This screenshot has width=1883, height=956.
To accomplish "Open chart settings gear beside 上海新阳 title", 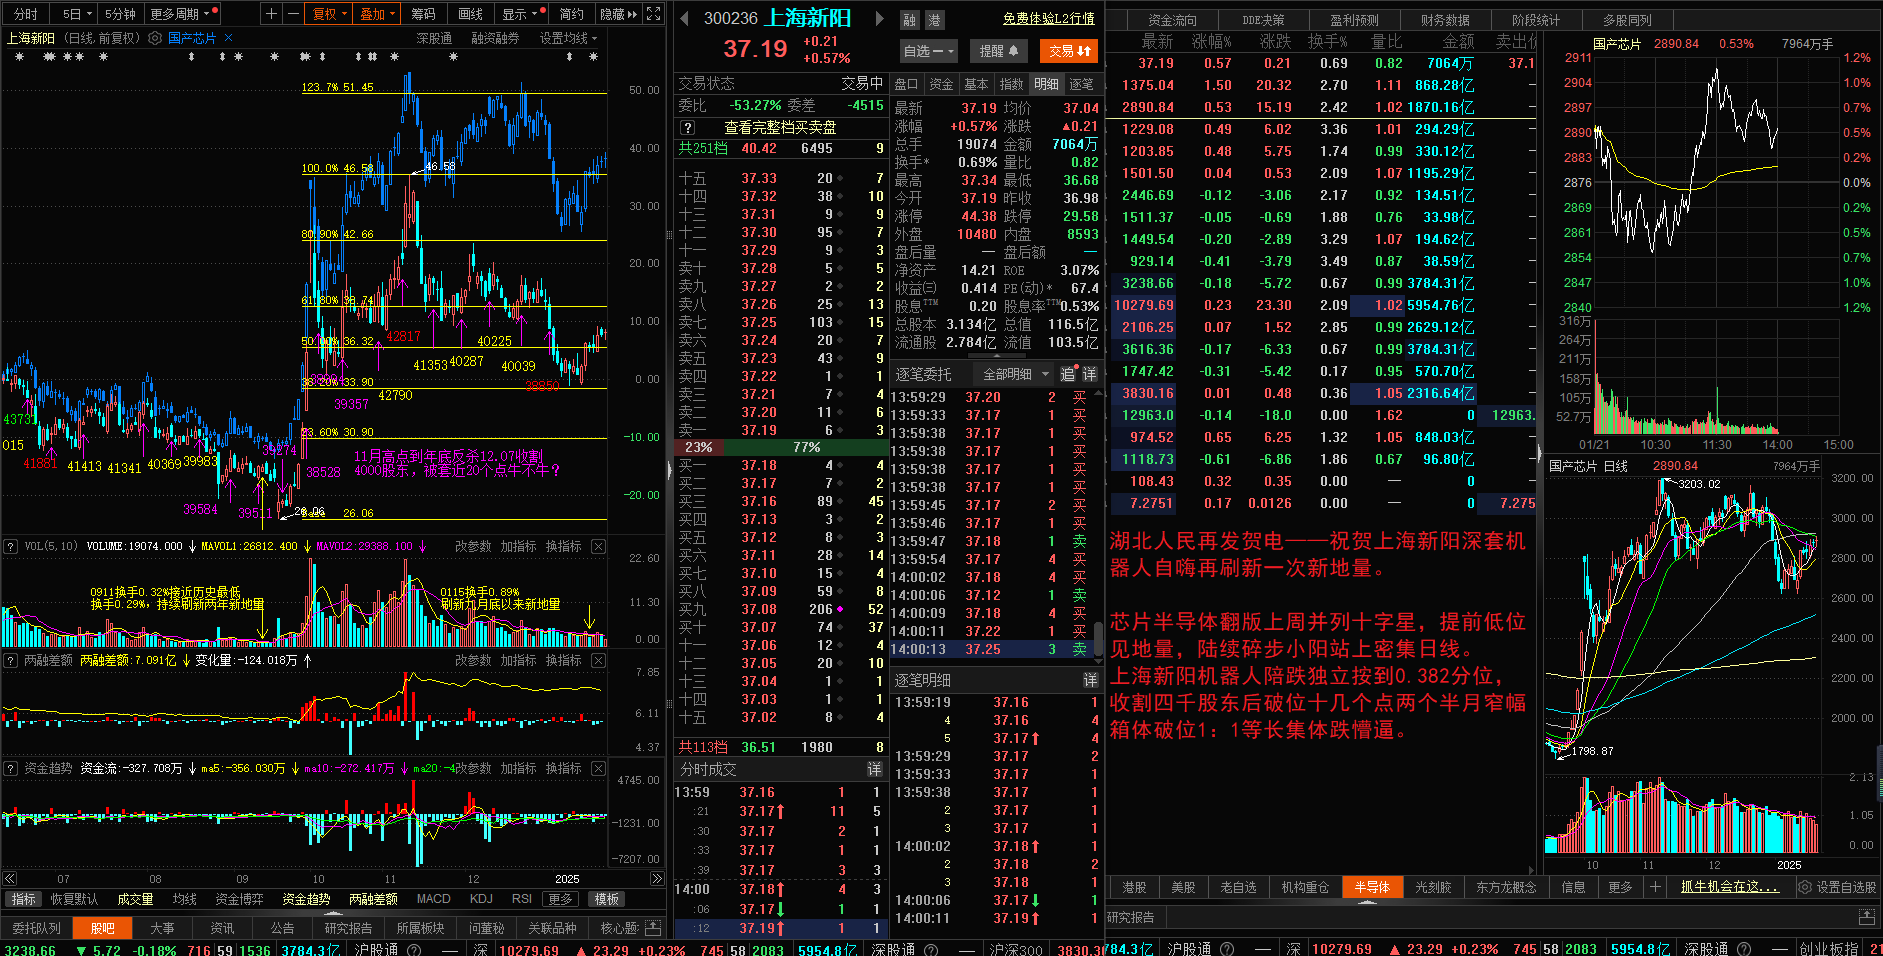I will tap(155, 38).
